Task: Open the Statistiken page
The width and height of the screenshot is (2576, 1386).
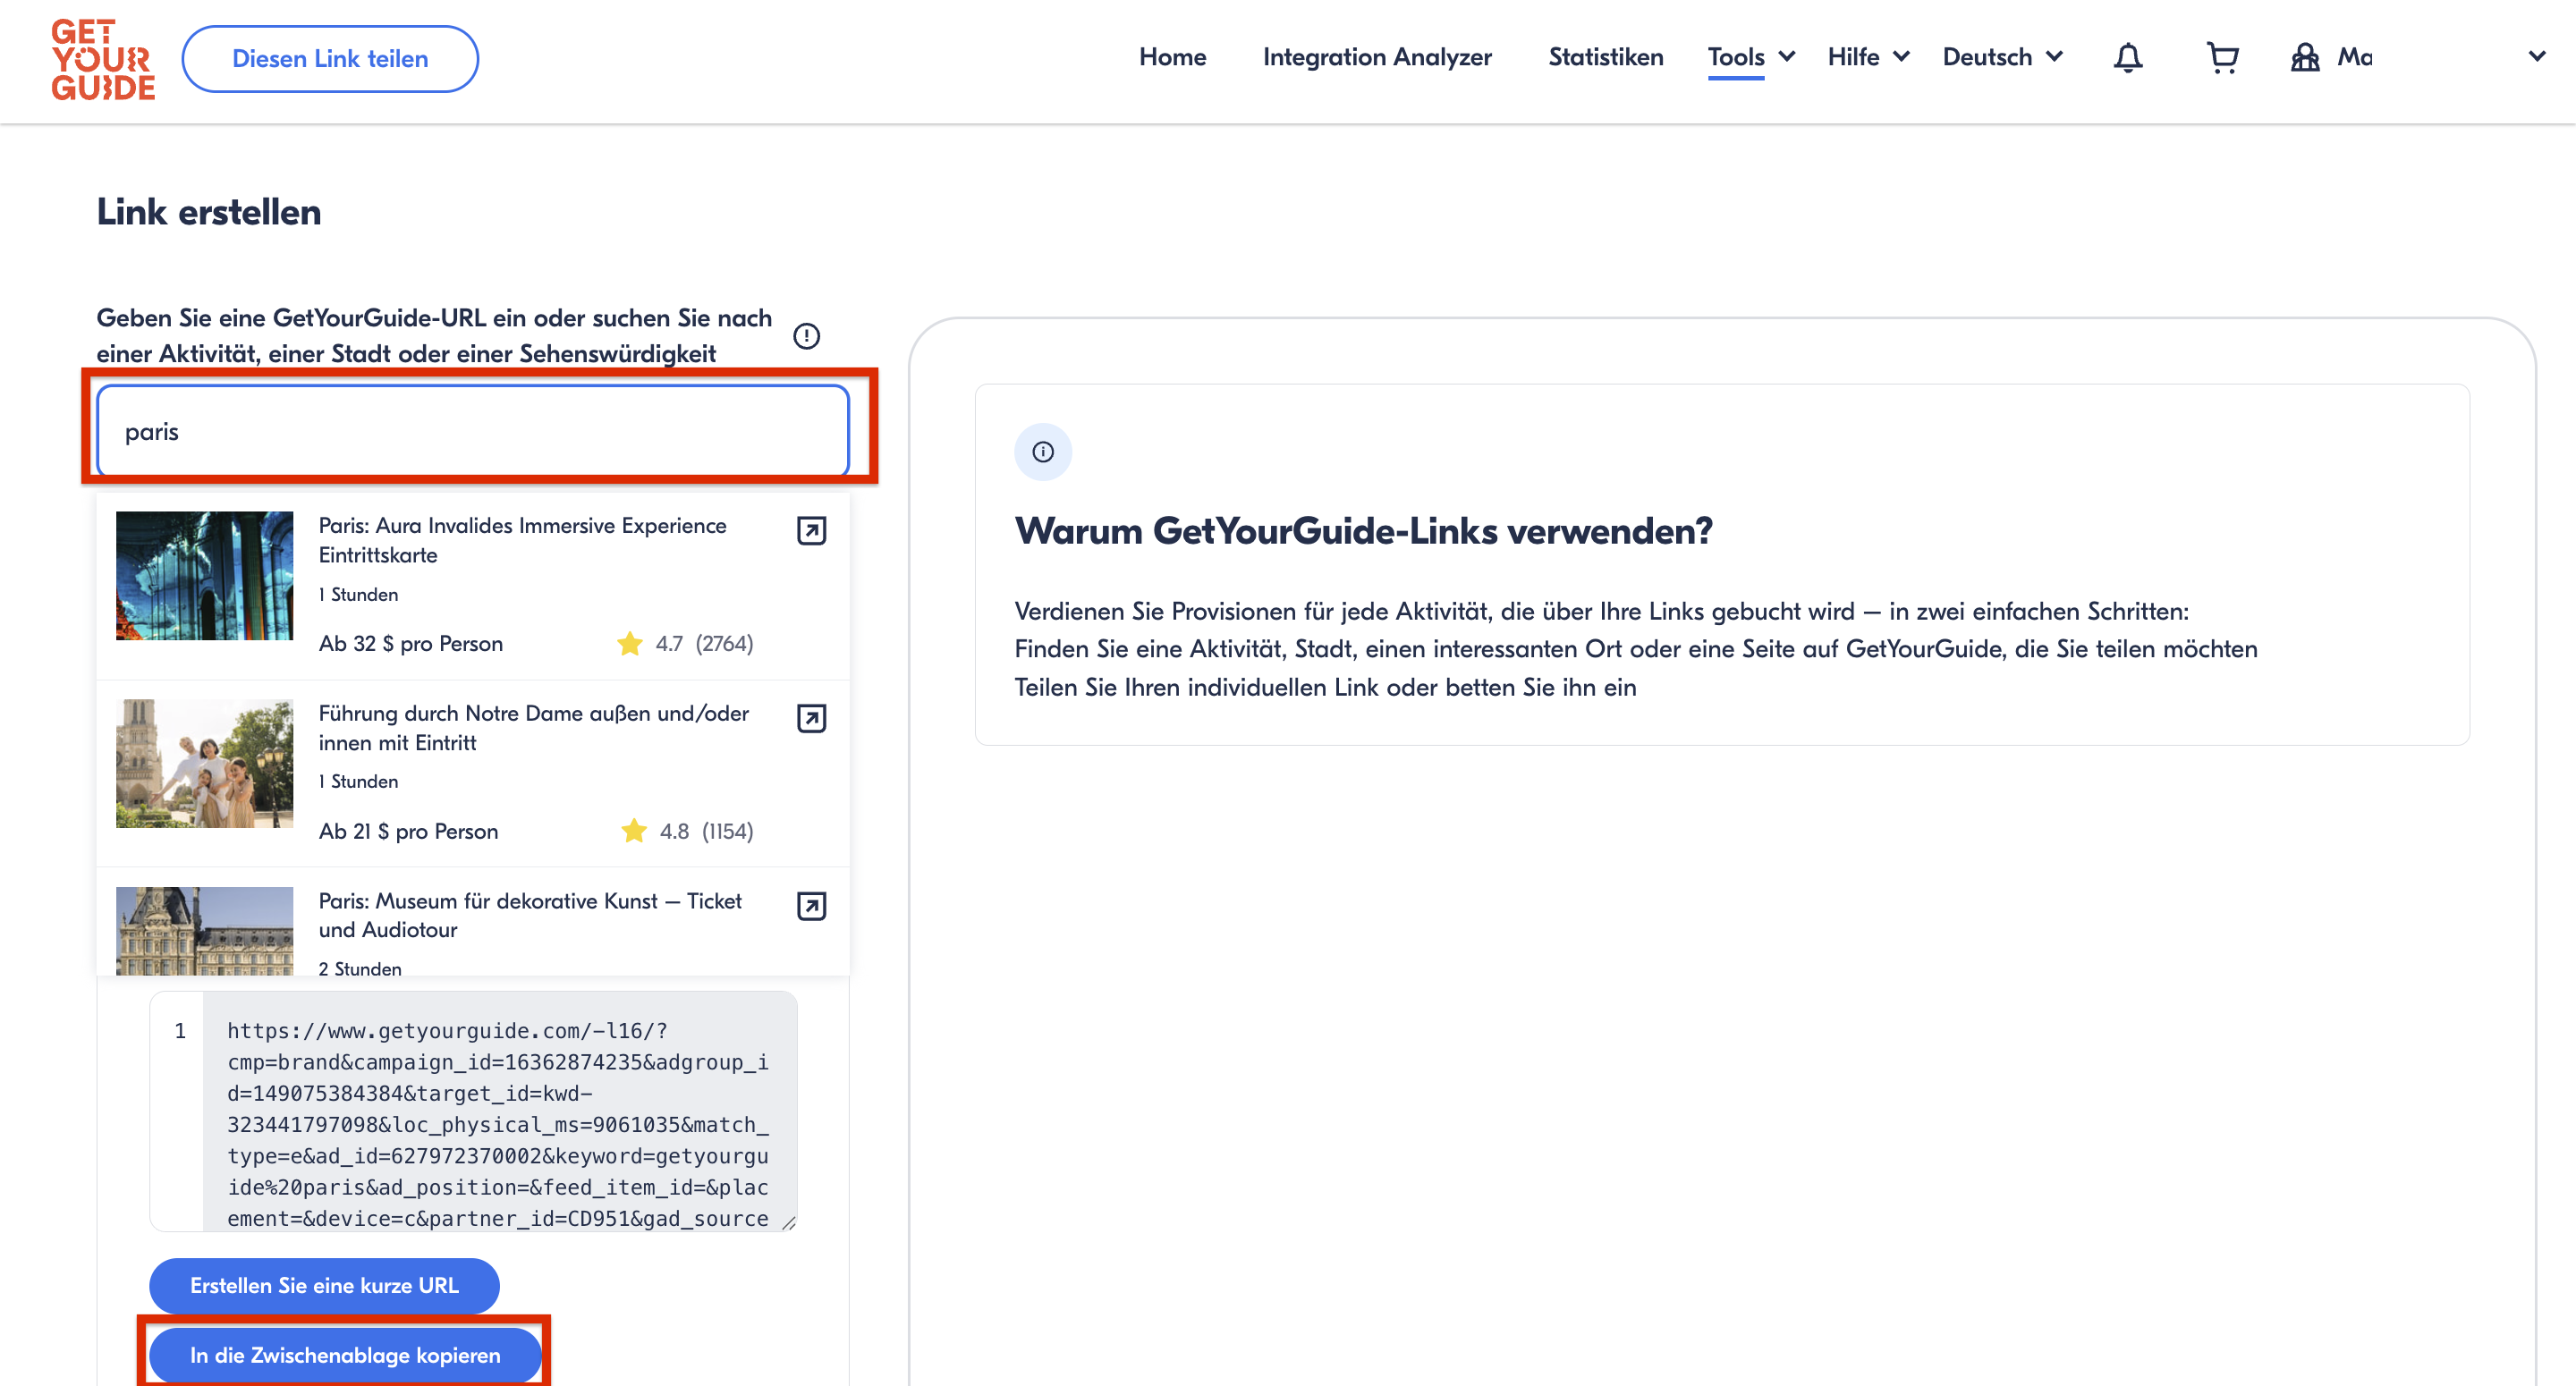Action: [x=1605, y=57]
